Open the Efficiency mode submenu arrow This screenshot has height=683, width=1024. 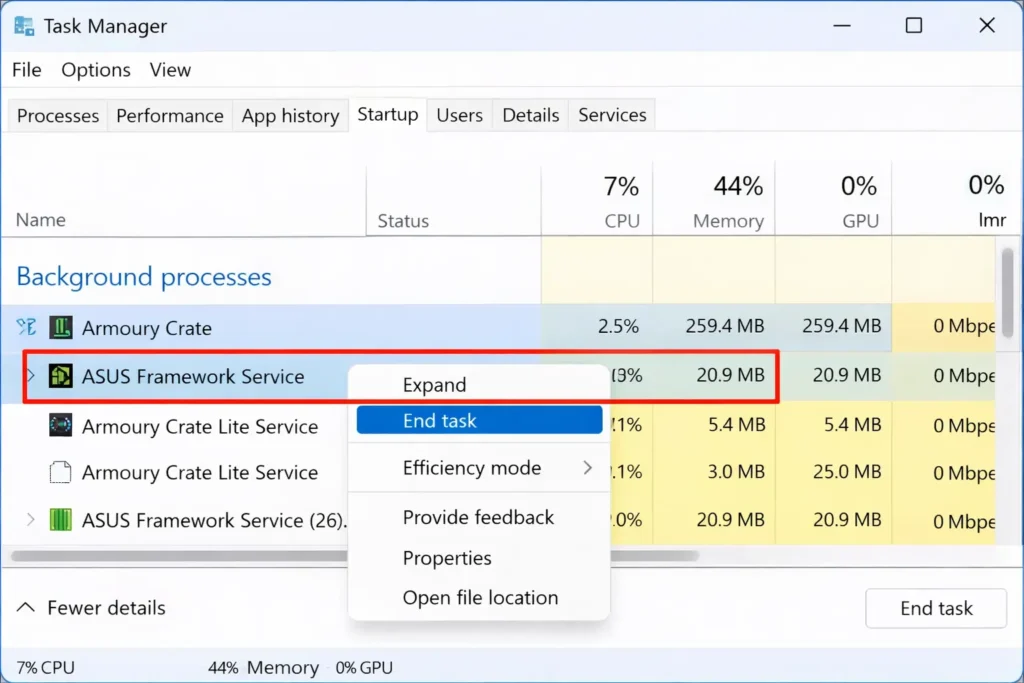pyautogui.click(x=588, y=468)
